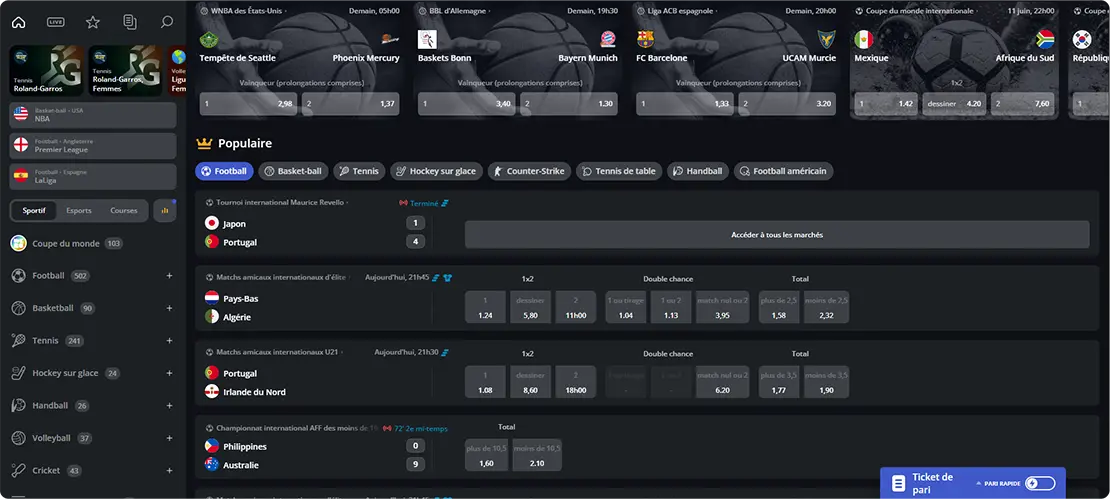Click the Cricket sidebar icon
This screenshot has height=499, width=1110.
[x=18, y=471]
